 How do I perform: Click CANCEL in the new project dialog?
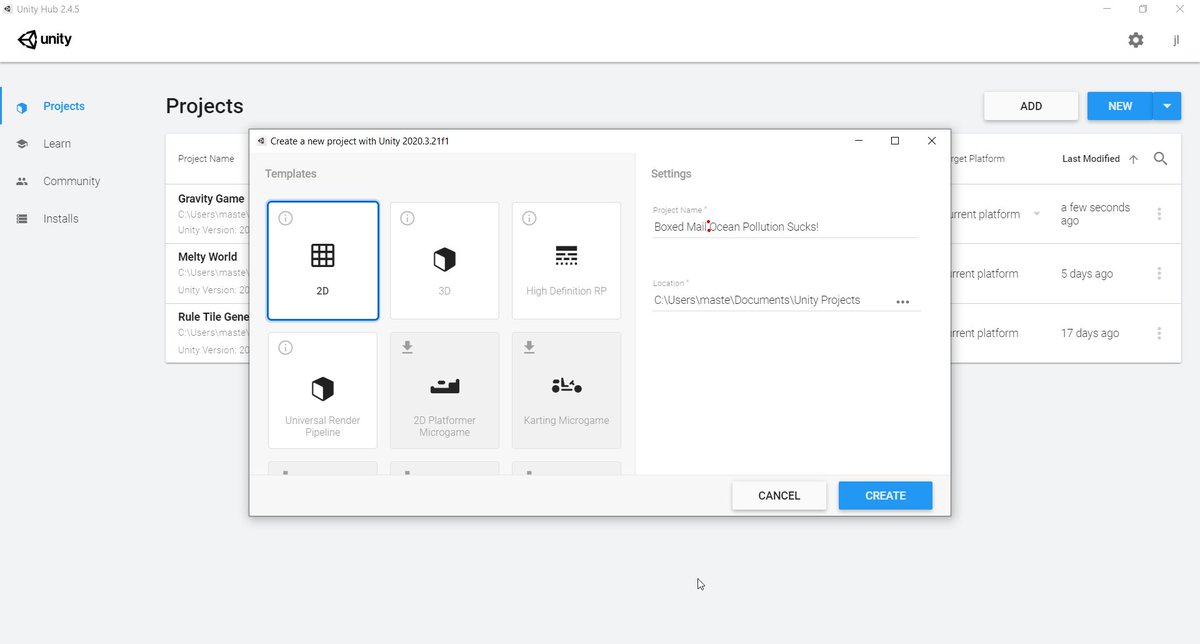click(x=779, y=495)
